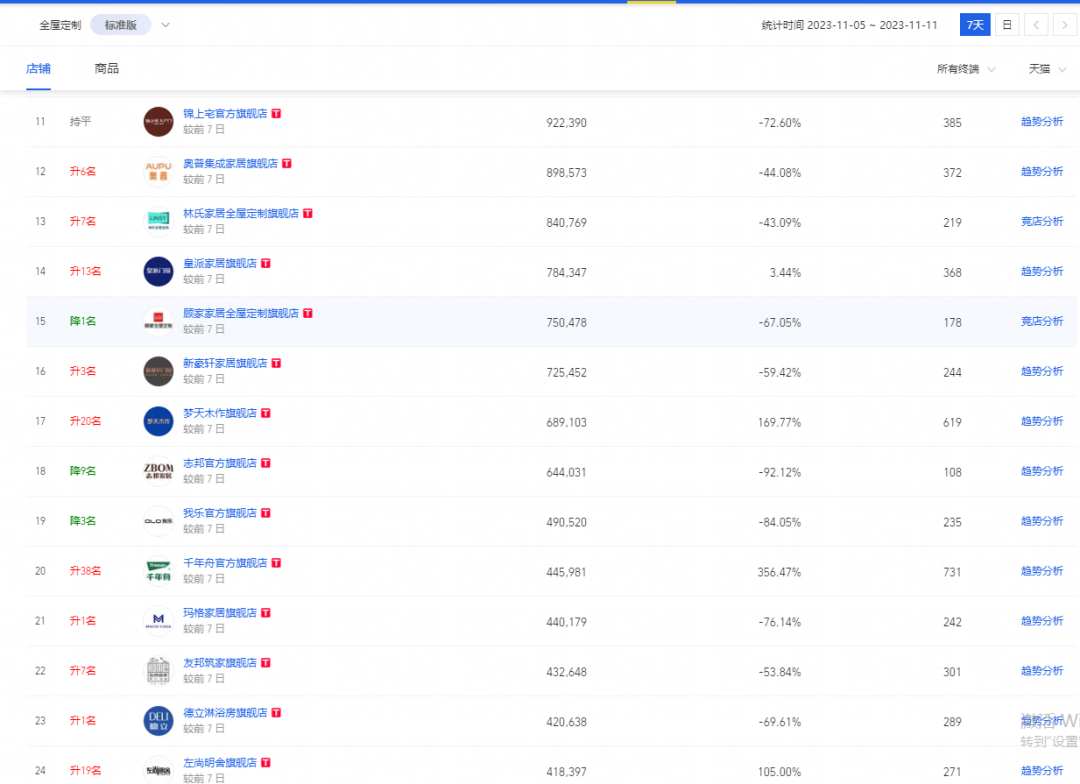Click the 千年舟官方旗舰店 logo

point(158,571)
